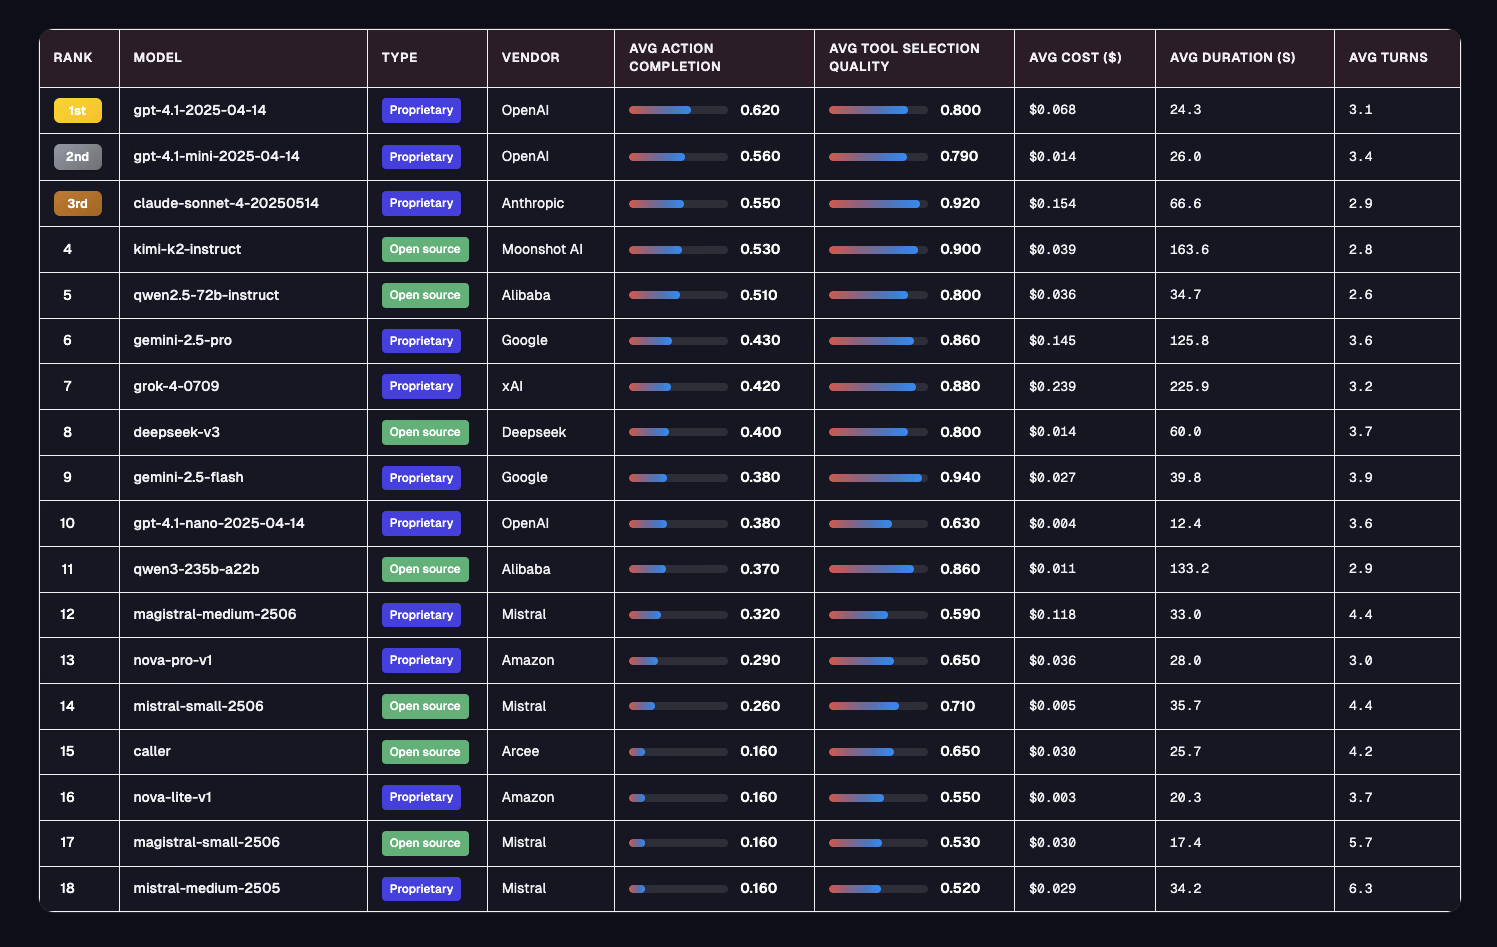Select the mistral-small-2506 model name
Screen dimensions: 1497x947
(x=198, y=706)
